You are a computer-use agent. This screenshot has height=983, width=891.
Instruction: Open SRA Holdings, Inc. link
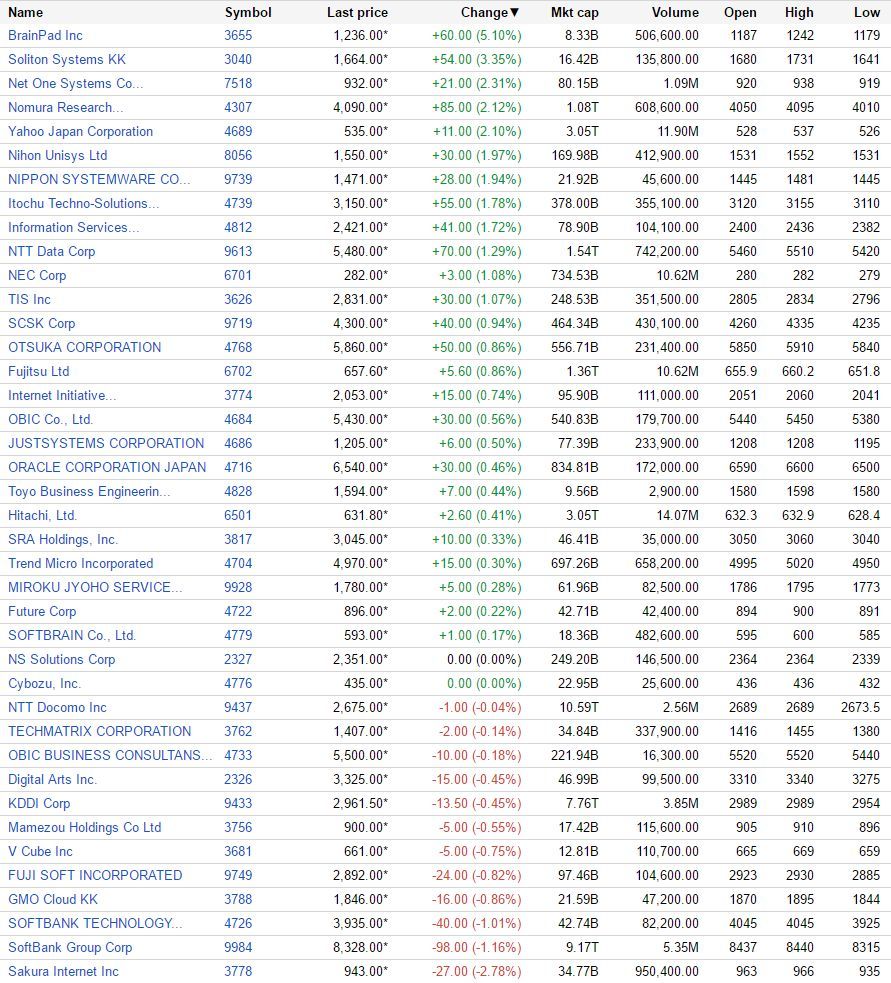click(63, 539)
